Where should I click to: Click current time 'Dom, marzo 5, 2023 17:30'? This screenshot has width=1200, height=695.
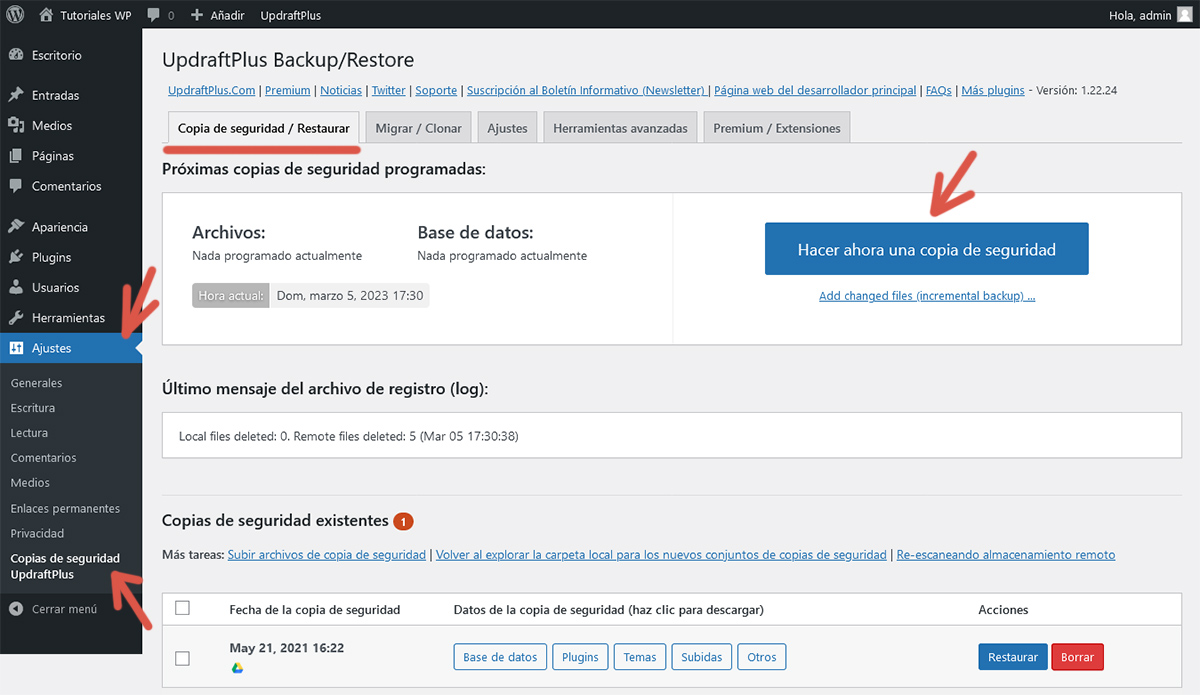click(x=350, y=296)
